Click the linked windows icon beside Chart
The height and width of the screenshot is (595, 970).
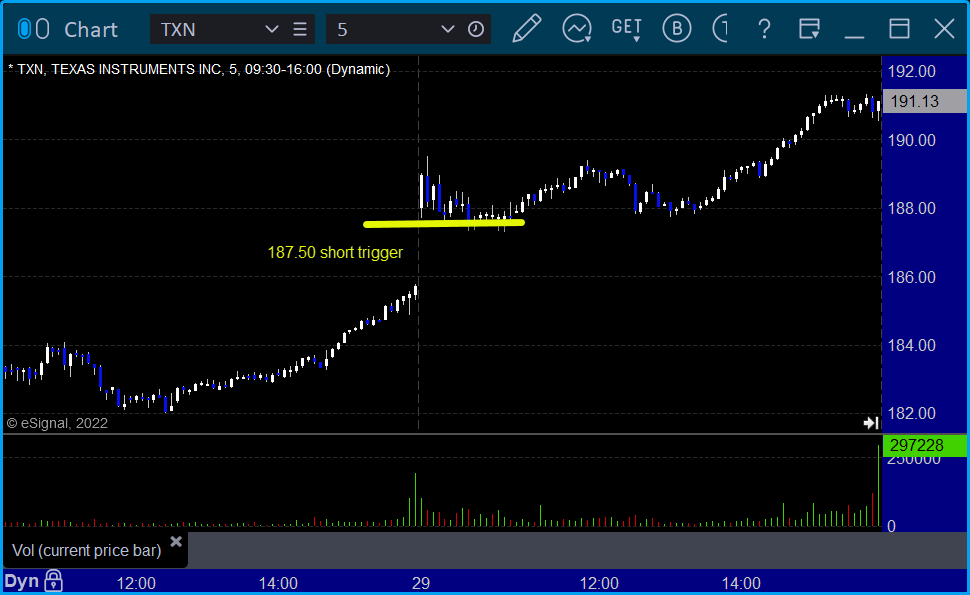pyautogui.click(x=33, y=29)
